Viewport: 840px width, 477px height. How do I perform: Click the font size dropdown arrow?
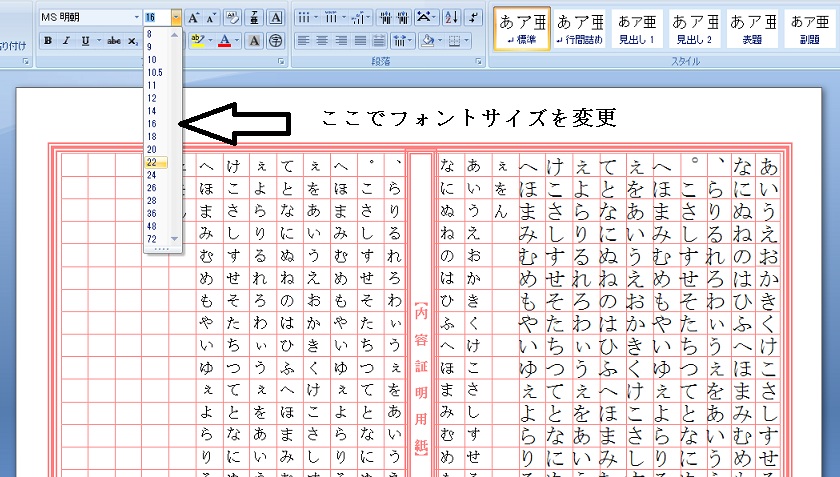pos(176,17)
